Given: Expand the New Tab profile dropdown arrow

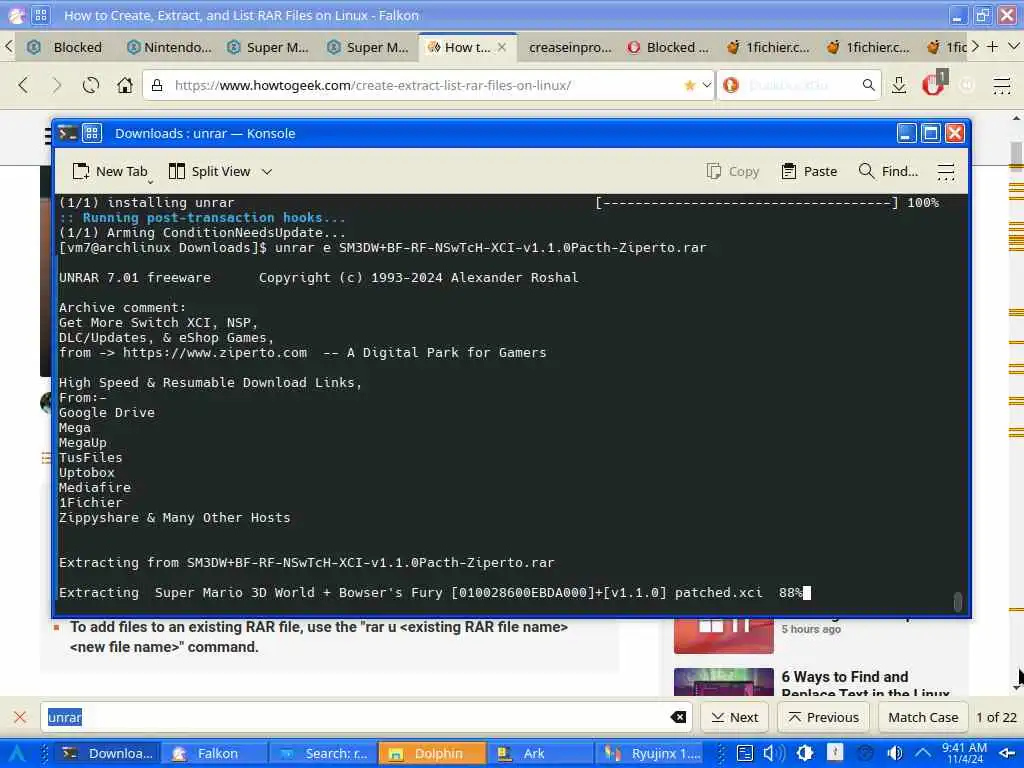Looking at the screenshot, I should (150, 182).
